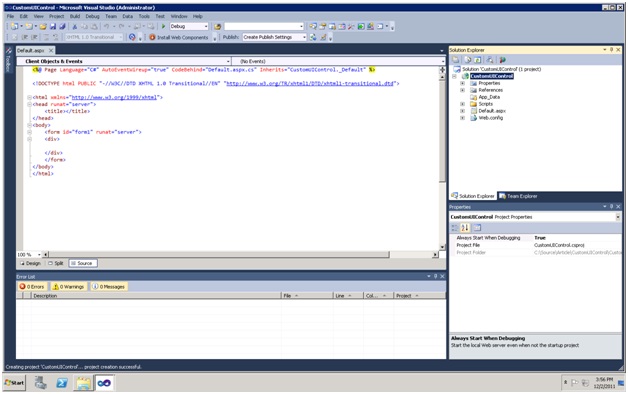Click the Start button
Screen dimensions: 628x394
pos(14,383)
